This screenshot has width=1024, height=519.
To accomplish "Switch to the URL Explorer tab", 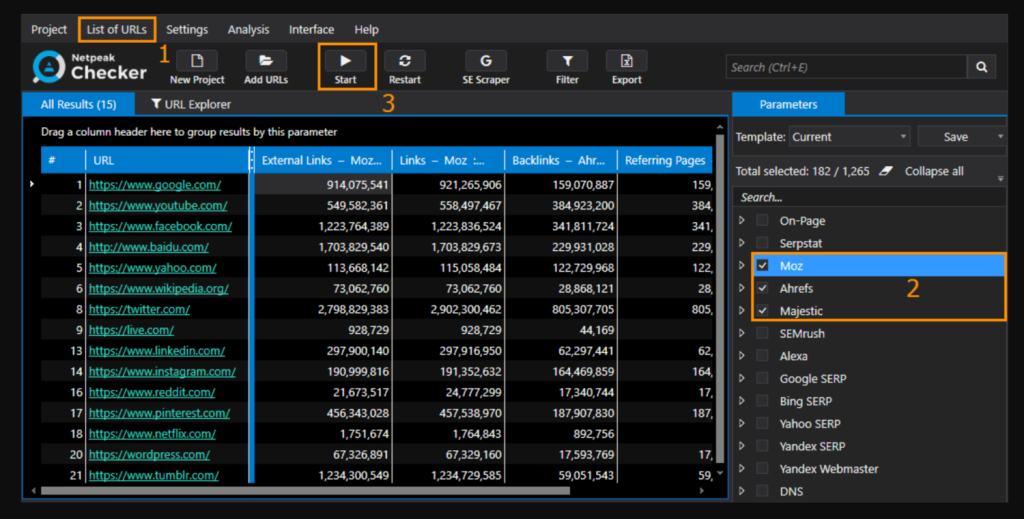I will [191, 104].
